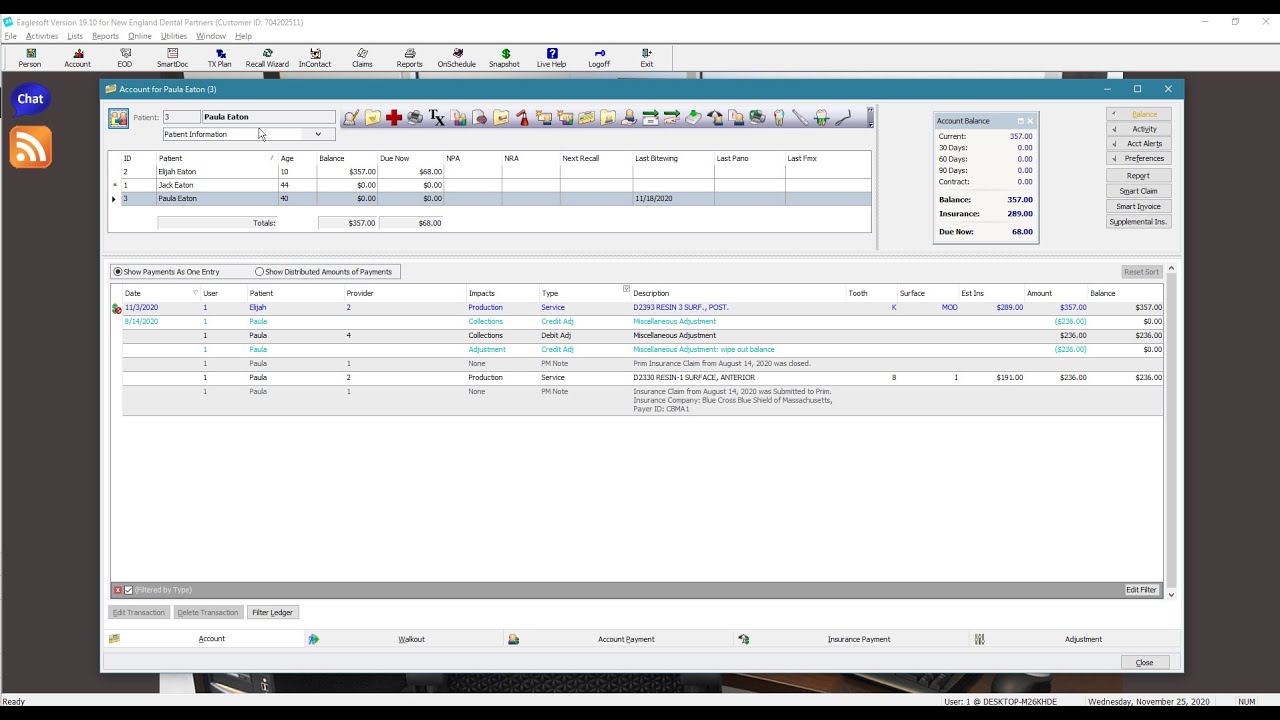
Task: Click the red cross medical icon
Action: [394, 118]
